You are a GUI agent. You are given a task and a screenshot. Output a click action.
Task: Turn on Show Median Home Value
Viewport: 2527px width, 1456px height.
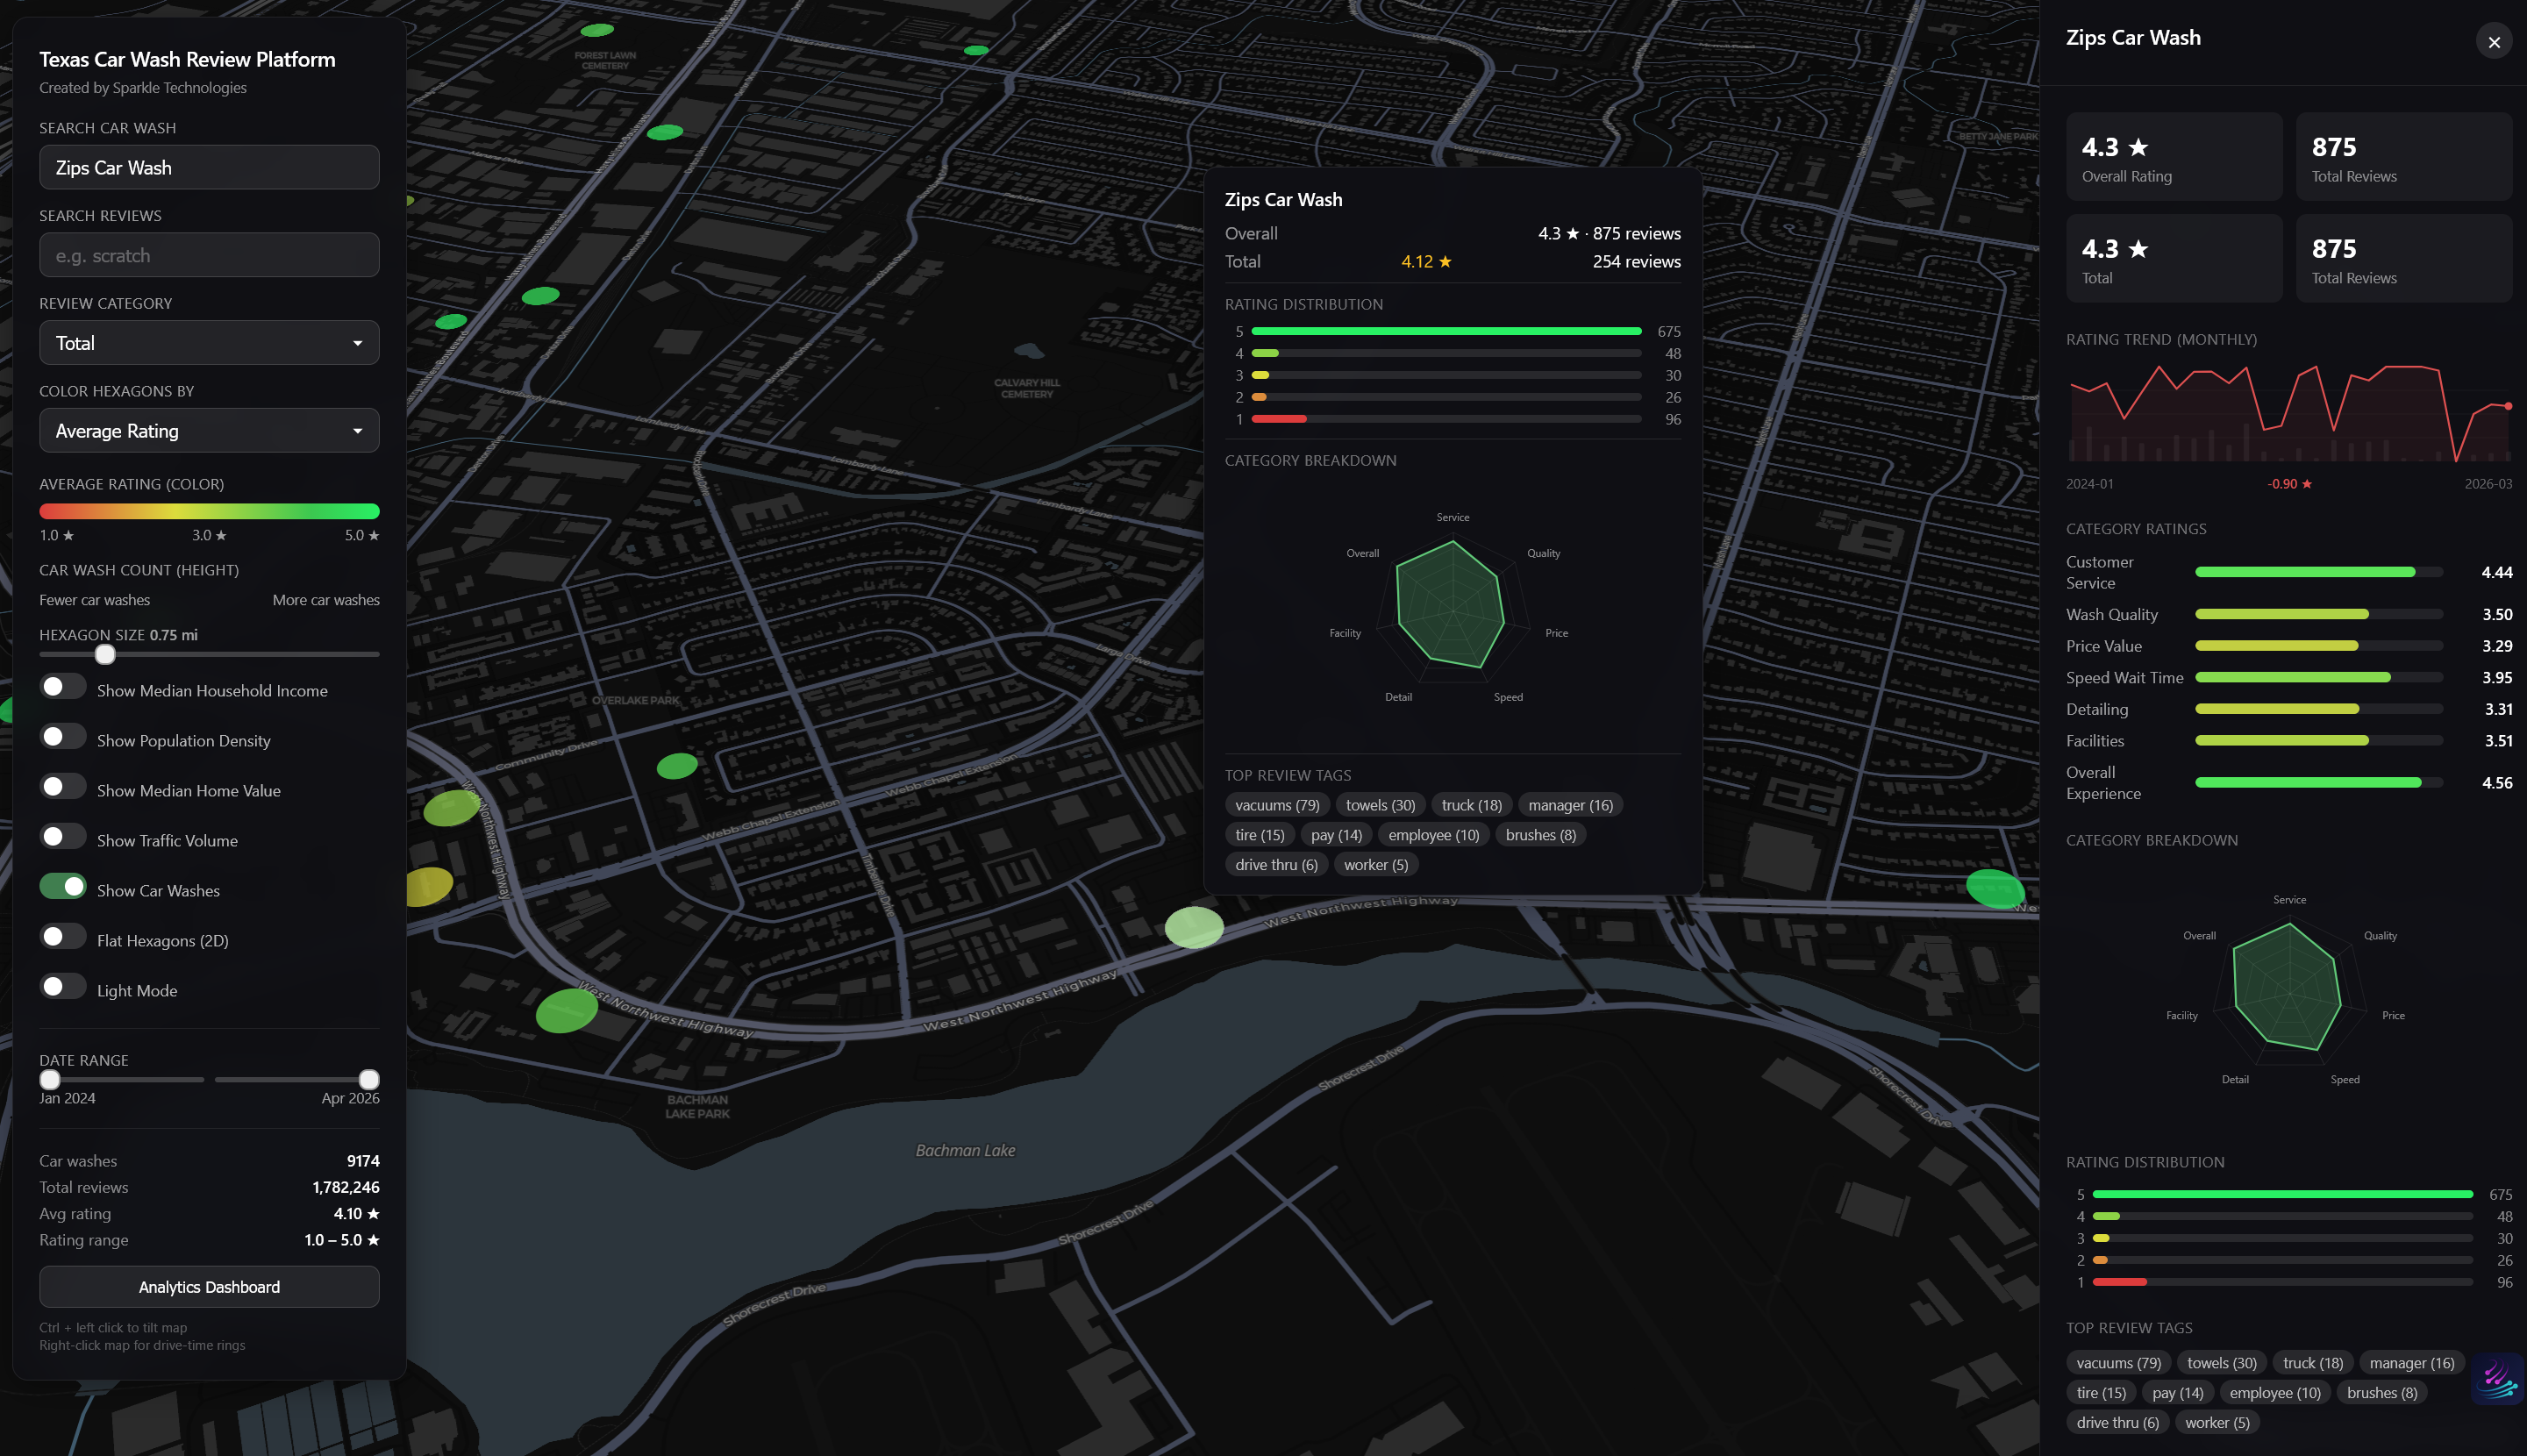[x=63, y=787]
